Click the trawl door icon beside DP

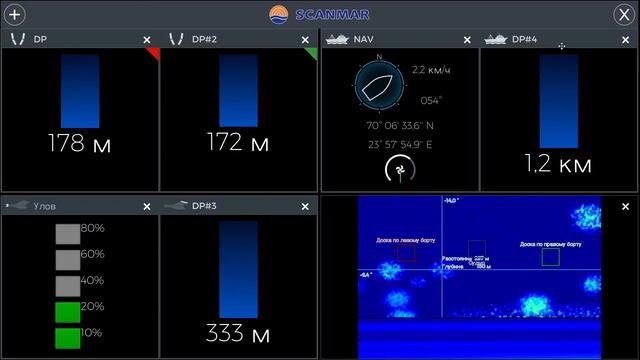point(18,39)
